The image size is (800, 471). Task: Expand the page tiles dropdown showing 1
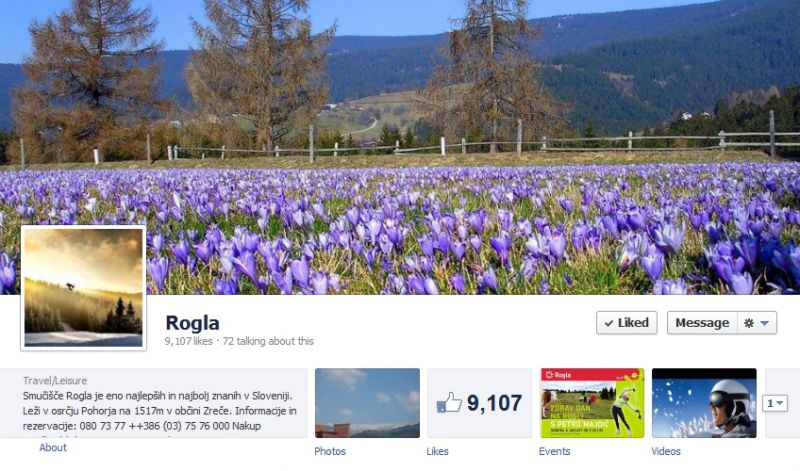pyautogui.click(x=774, y=403)
